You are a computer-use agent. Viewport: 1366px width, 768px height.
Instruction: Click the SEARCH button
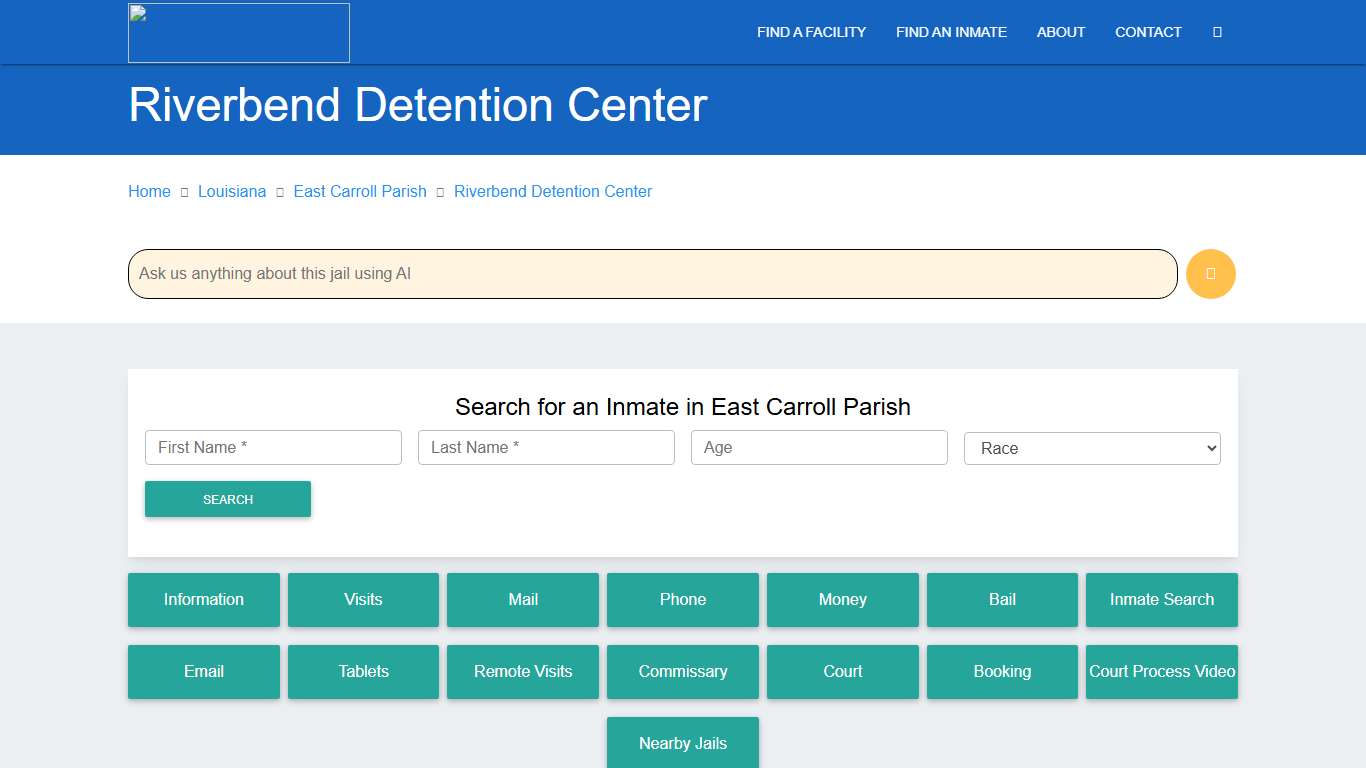coord(227,499)
